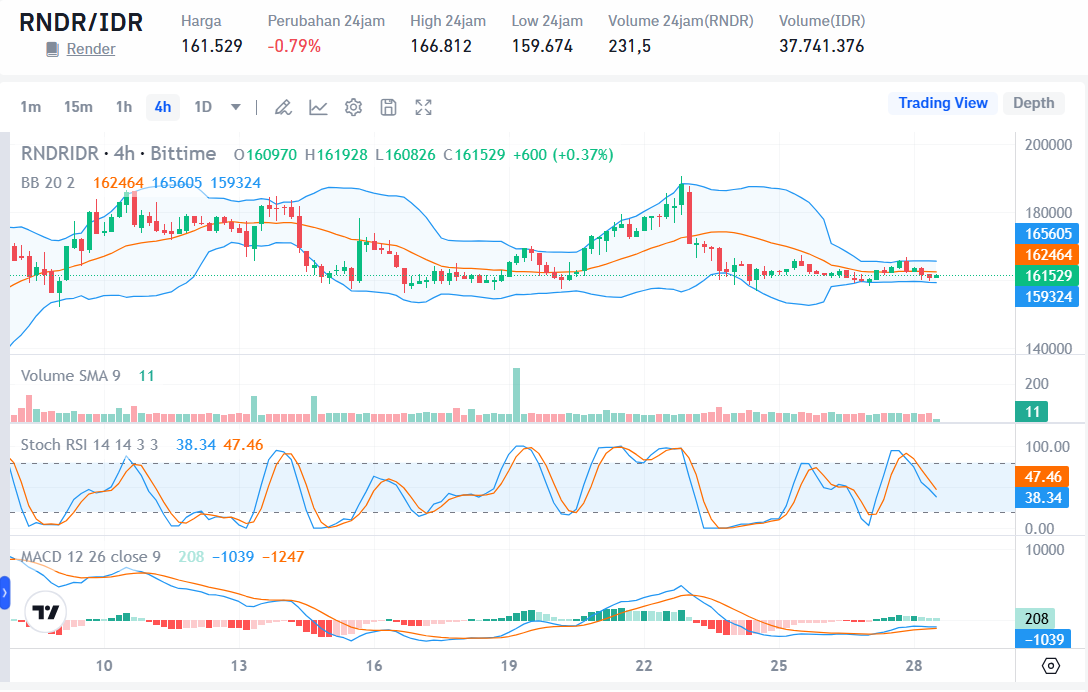This screenshot has width=1088, height=692.
Task: Open the drawing tools pencil icon
Action: tap(283, 107)
